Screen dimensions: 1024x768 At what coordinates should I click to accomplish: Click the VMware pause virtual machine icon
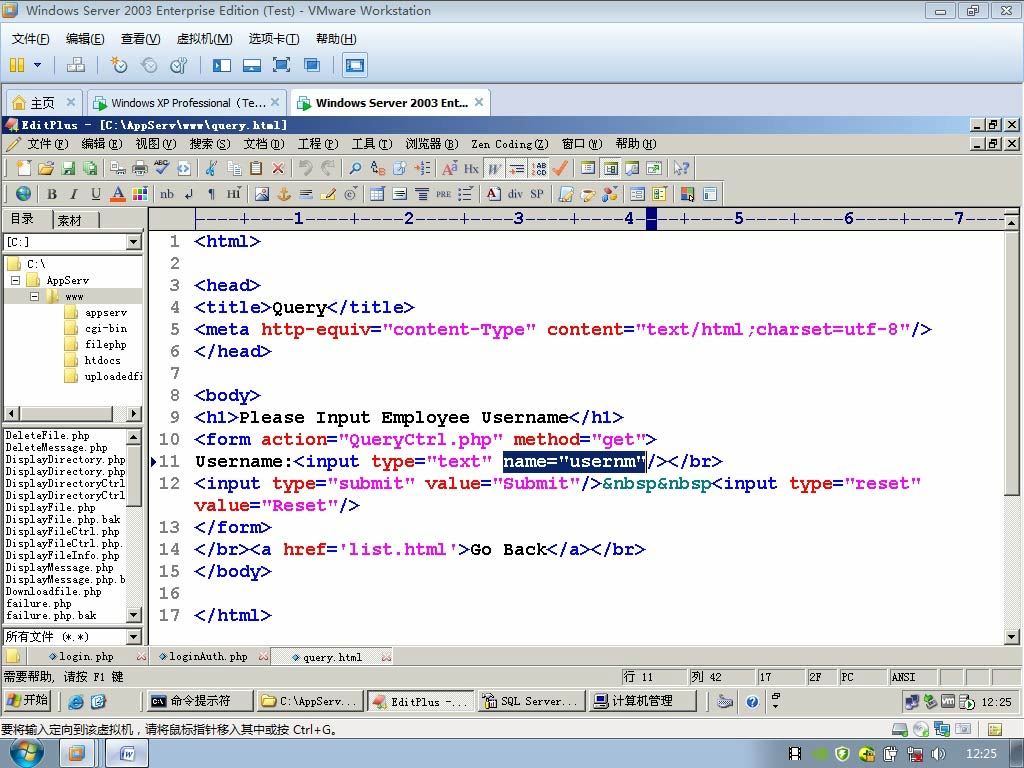click(17, 65)
